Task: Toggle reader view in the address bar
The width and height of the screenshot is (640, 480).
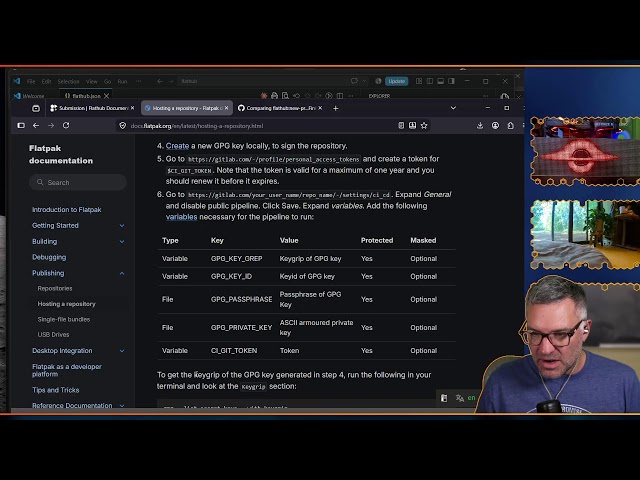Action: pyautogui.click(x=401, y=125)
